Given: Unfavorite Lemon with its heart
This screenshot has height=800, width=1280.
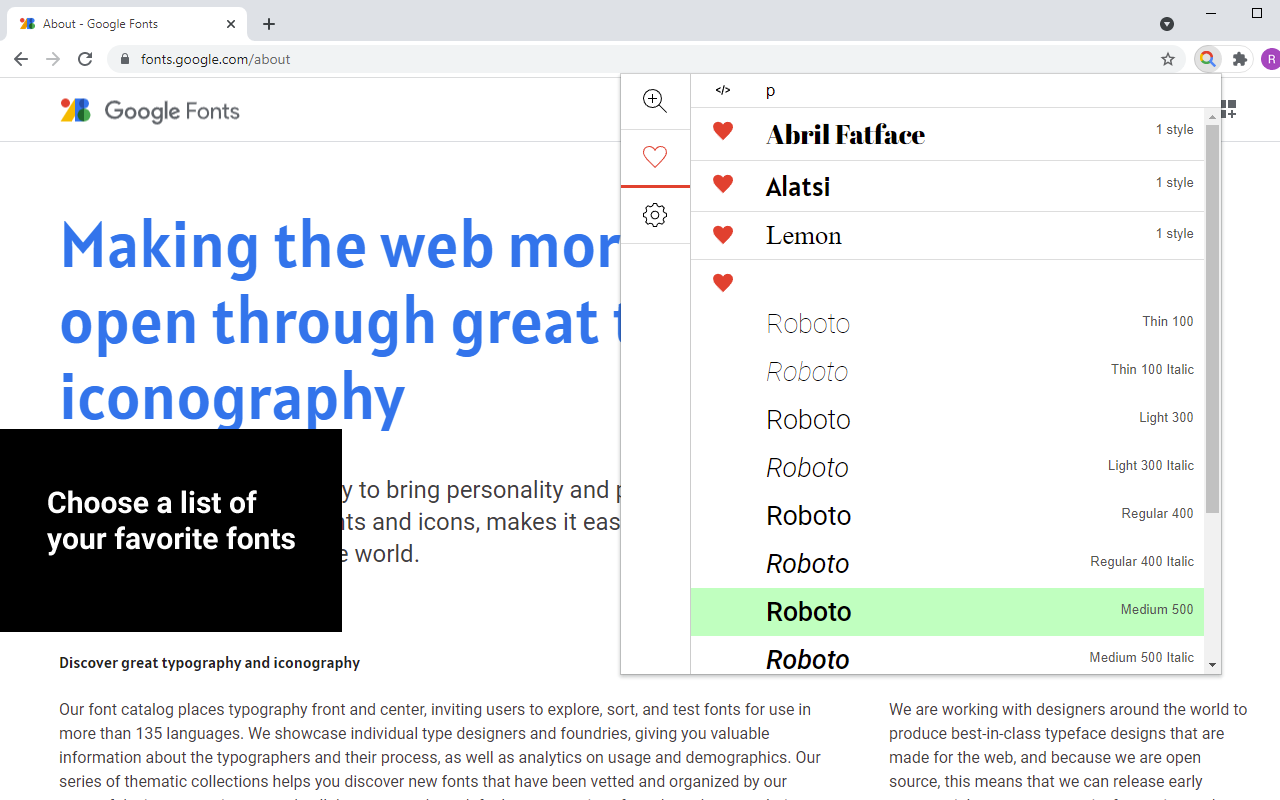Looking at the screenshot, I should coord(723,234).
